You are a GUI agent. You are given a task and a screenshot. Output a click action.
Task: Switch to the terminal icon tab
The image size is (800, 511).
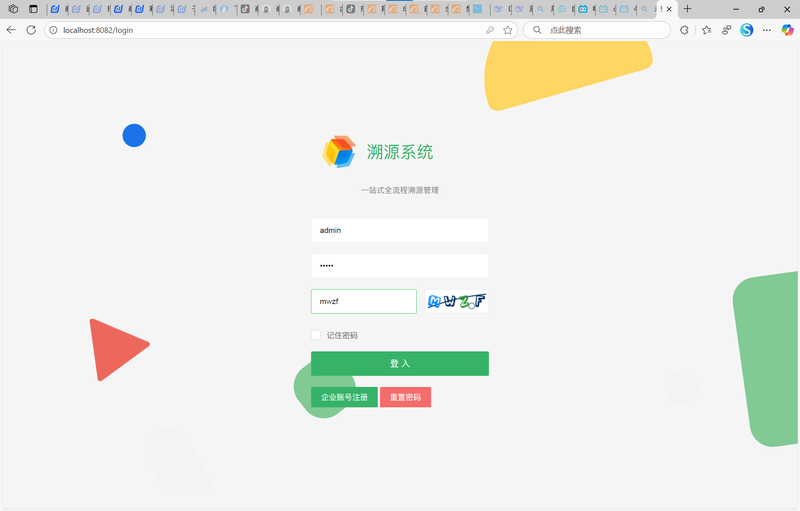[478, 9]
